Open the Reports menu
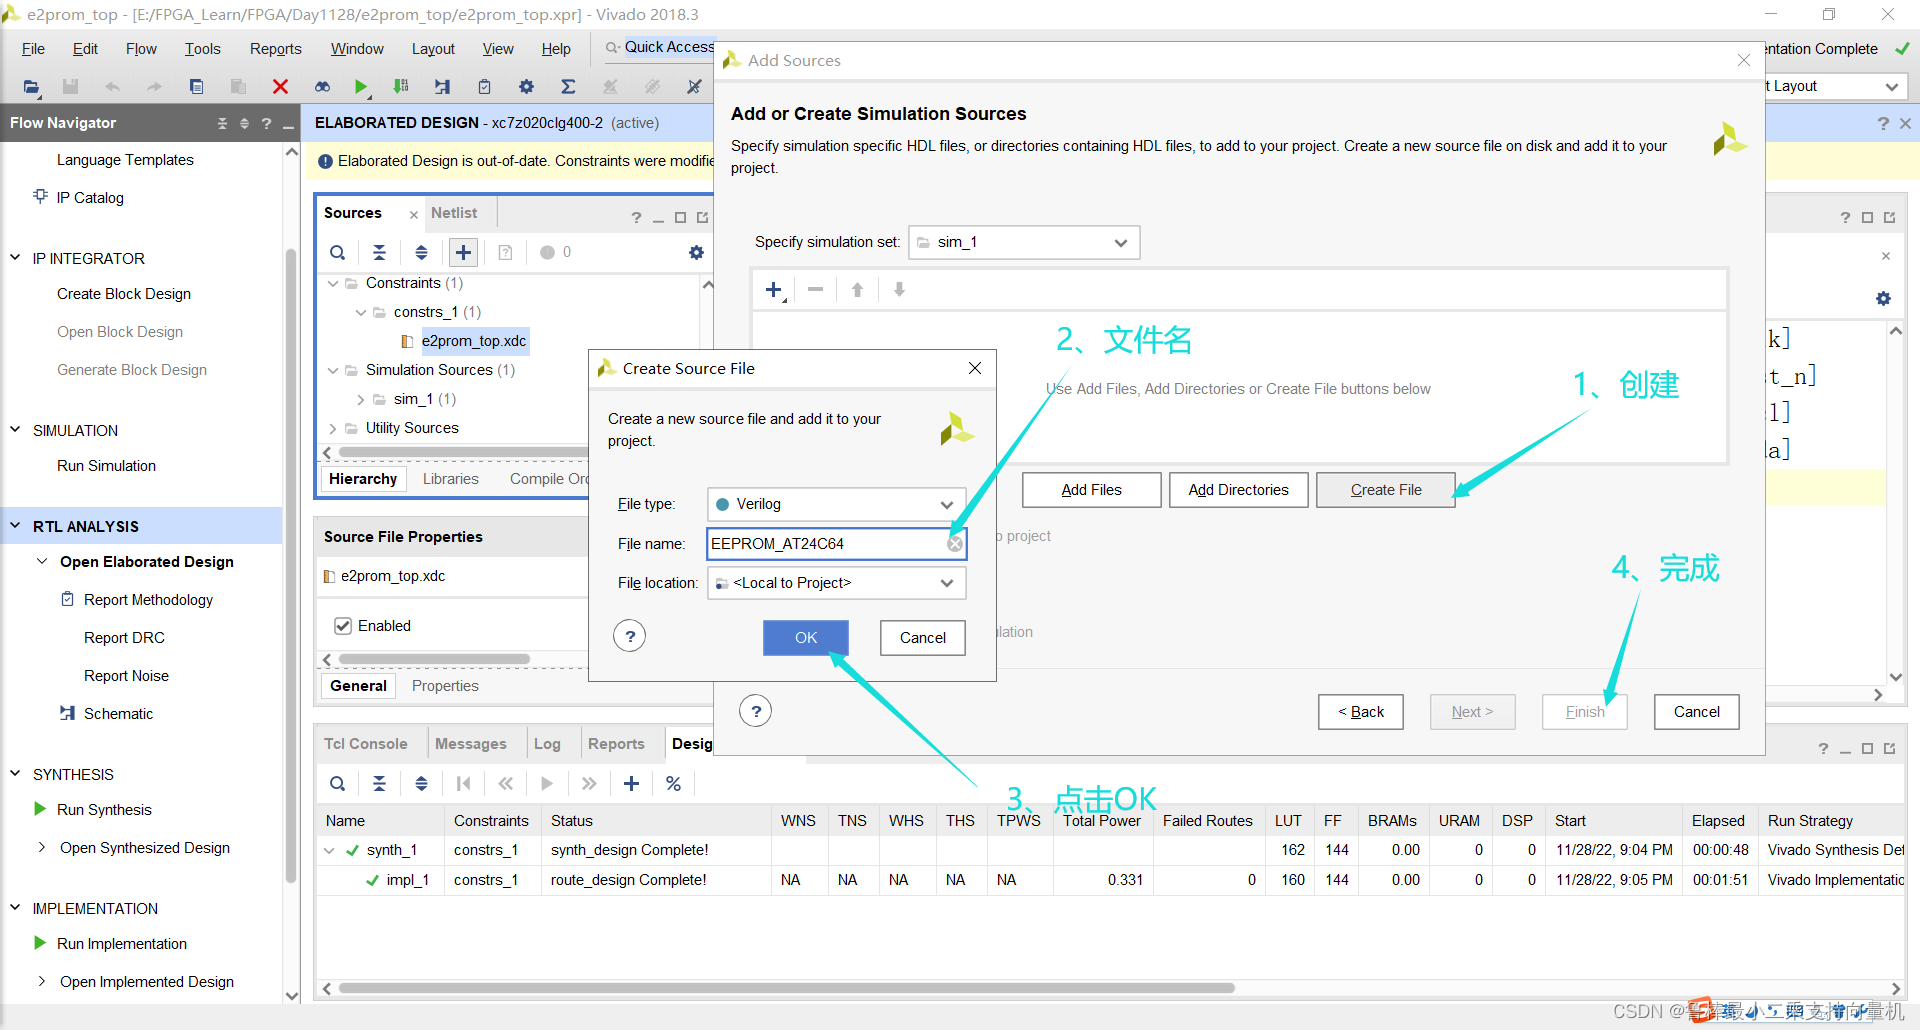Screen dimensions: 1920x1030 pyautogui.click(x=276, y=49)
